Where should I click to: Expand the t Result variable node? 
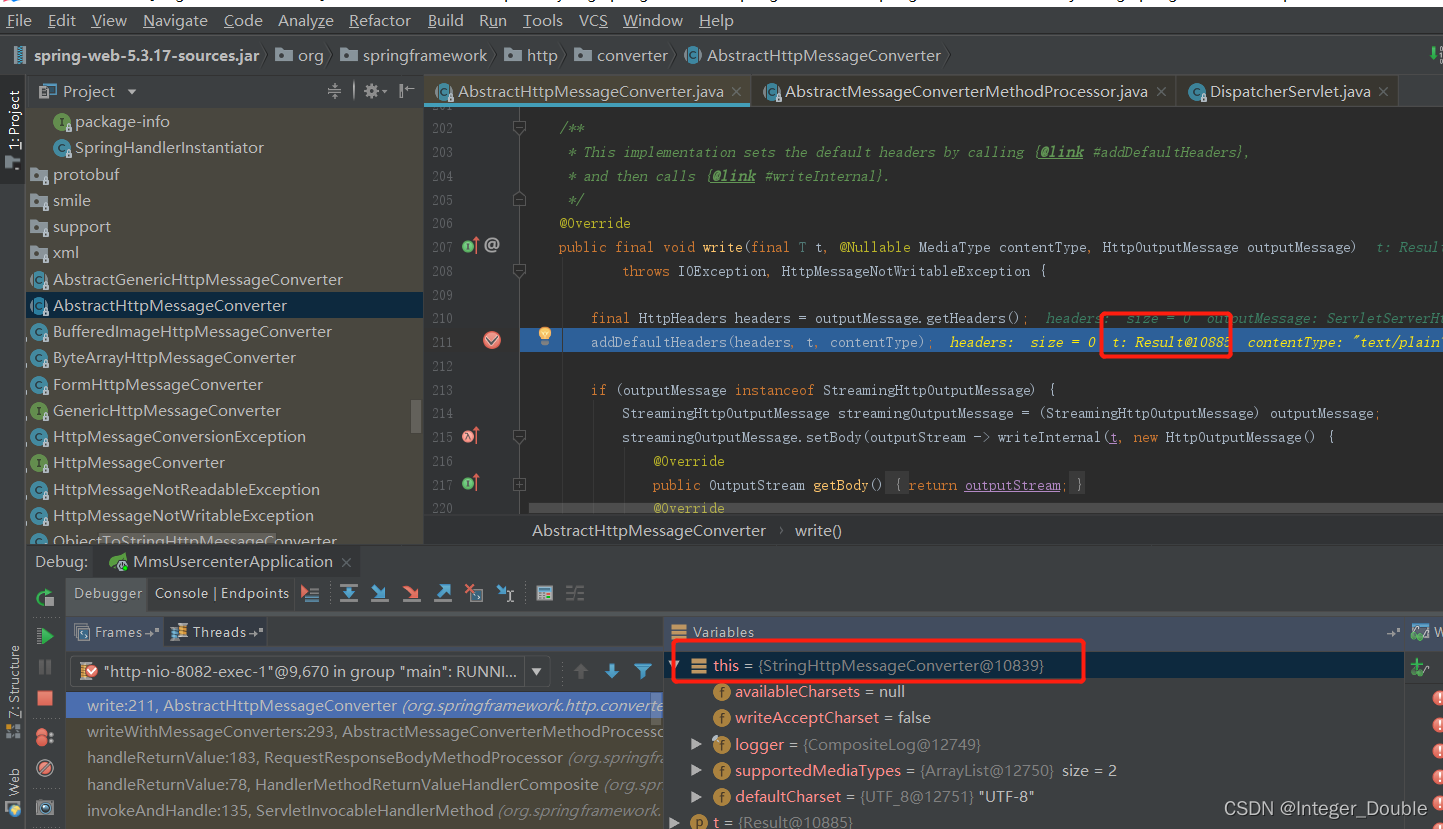click(675, 822)
